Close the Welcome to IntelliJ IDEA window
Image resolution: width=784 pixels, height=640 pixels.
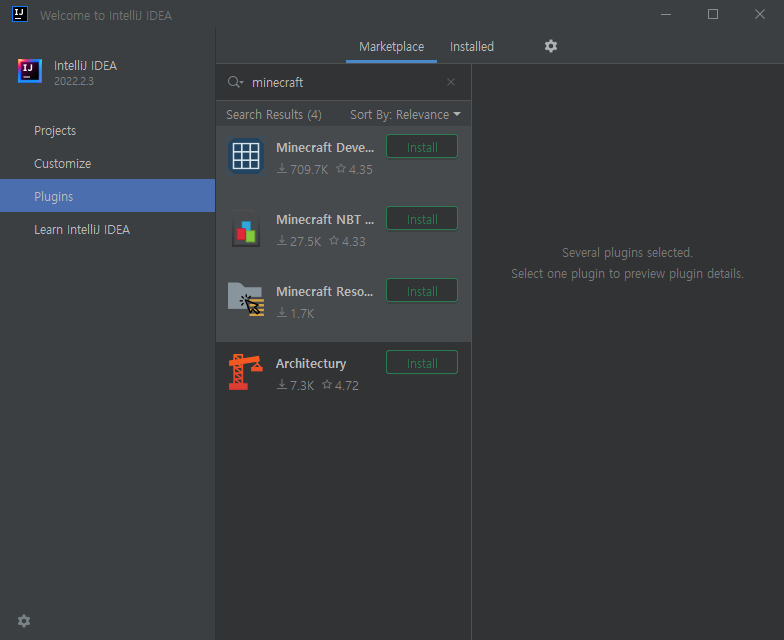pos(760,14)
